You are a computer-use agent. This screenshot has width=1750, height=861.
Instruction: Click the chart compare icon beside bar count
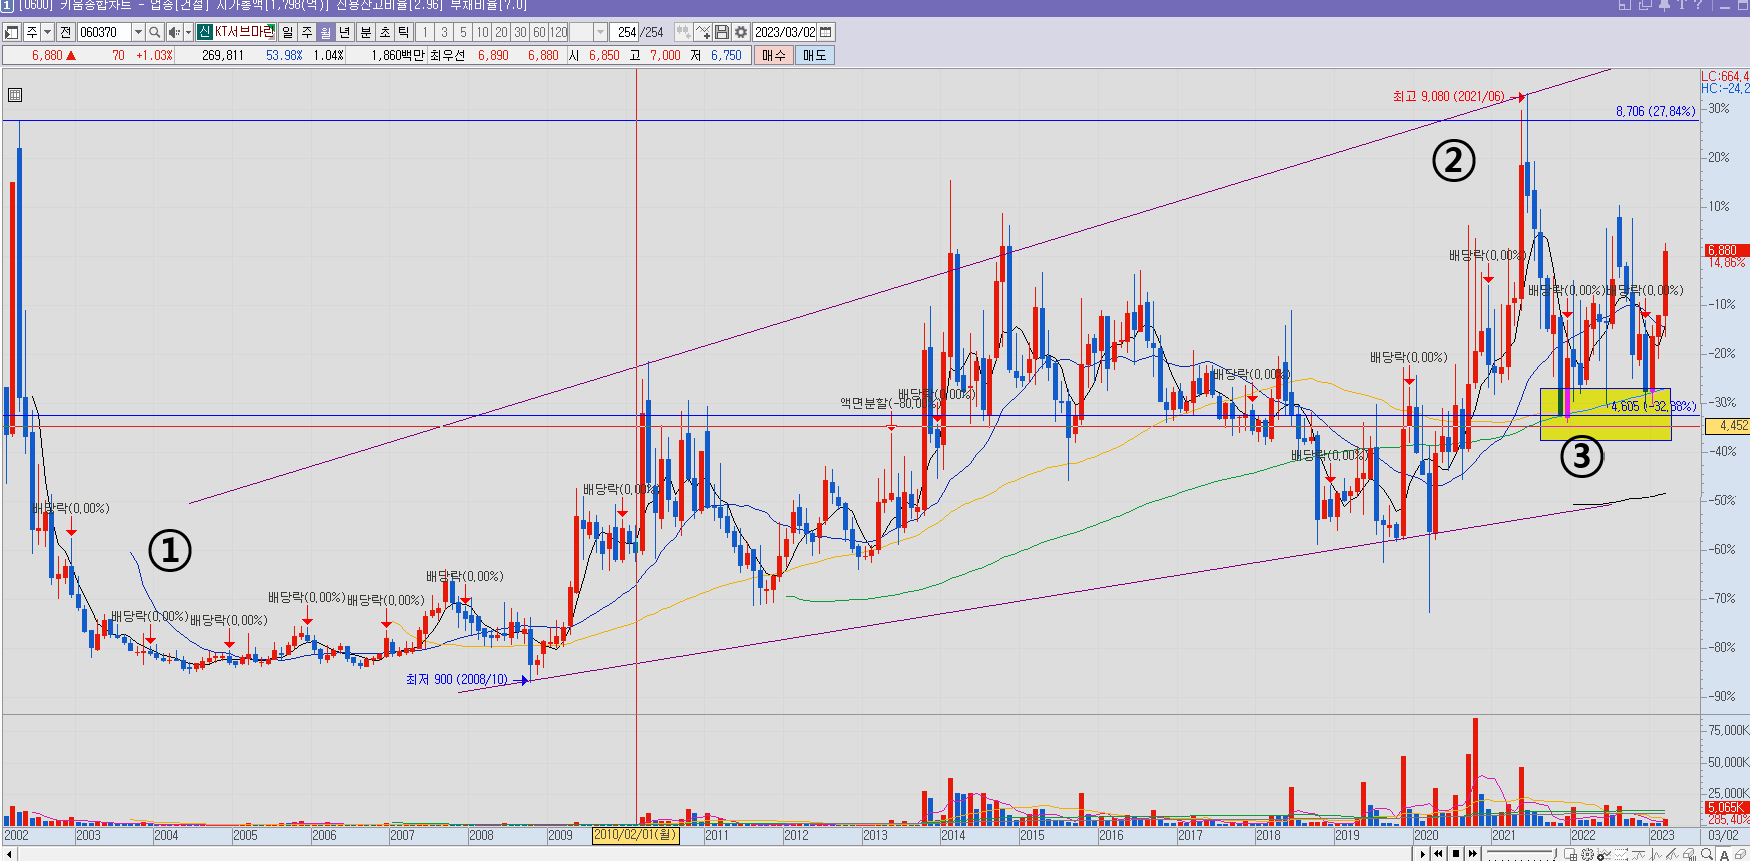683,32
